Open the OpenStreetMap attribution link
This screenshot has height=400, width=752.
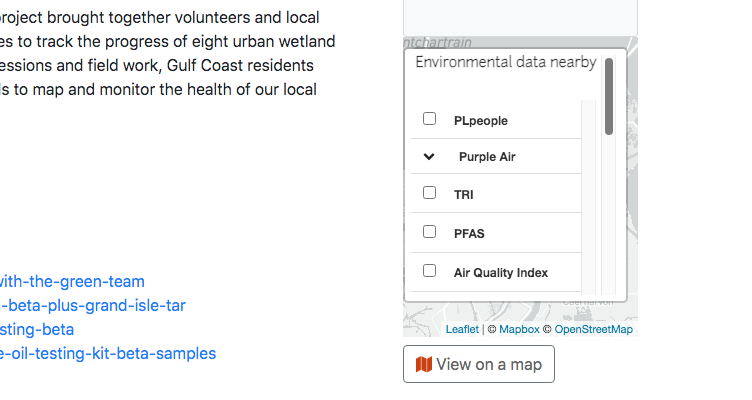click(593, 329)
